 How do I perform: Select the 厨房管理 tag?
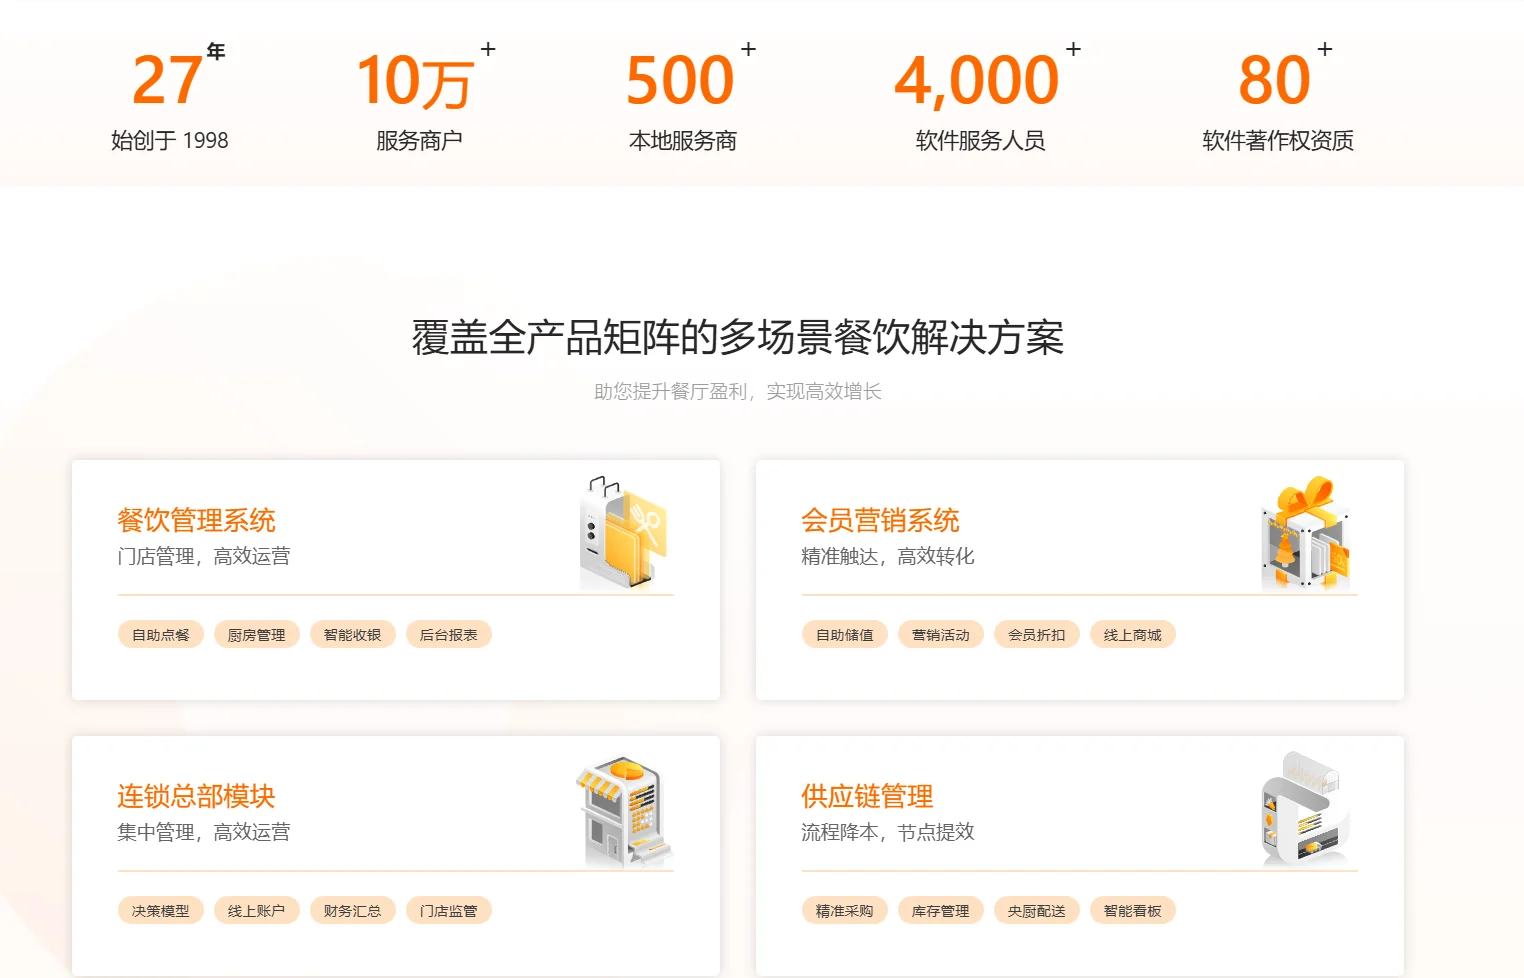[x=257, y=635]
